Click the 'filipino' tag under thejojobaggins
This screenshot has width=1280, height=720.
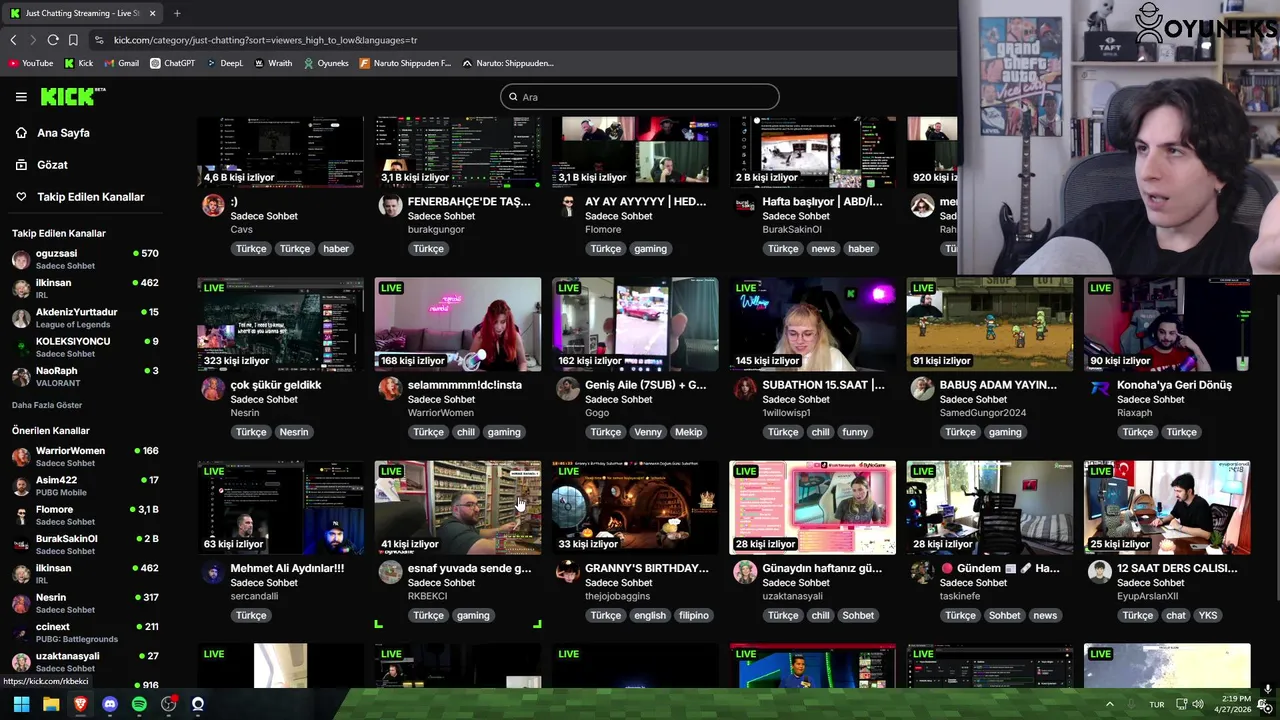point(694,616)
